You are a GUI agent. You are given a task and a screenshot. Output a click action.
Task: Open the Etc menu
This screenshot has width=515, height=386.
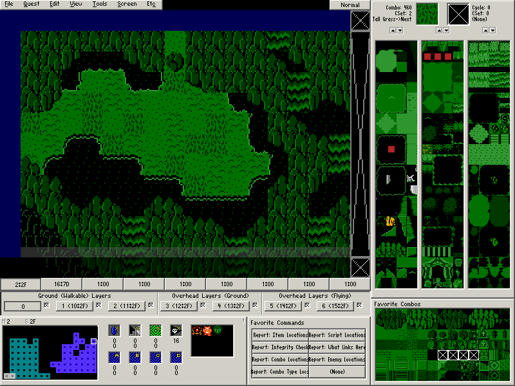click(x=151, y=4)
